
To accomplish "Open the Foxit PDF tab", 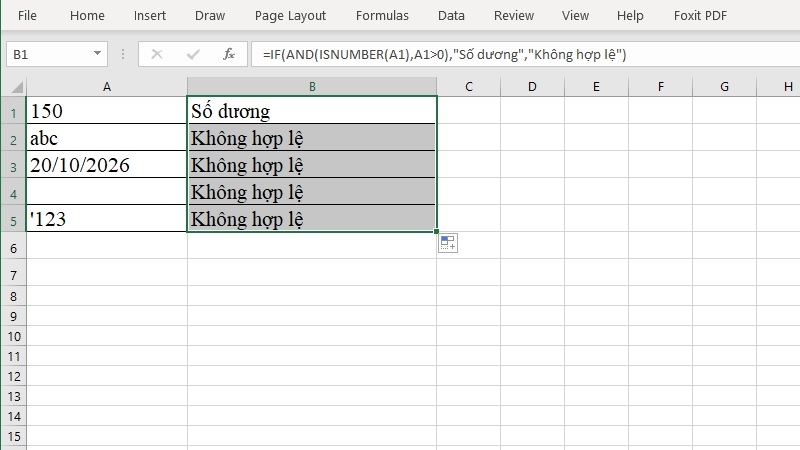I will point(700,16).
